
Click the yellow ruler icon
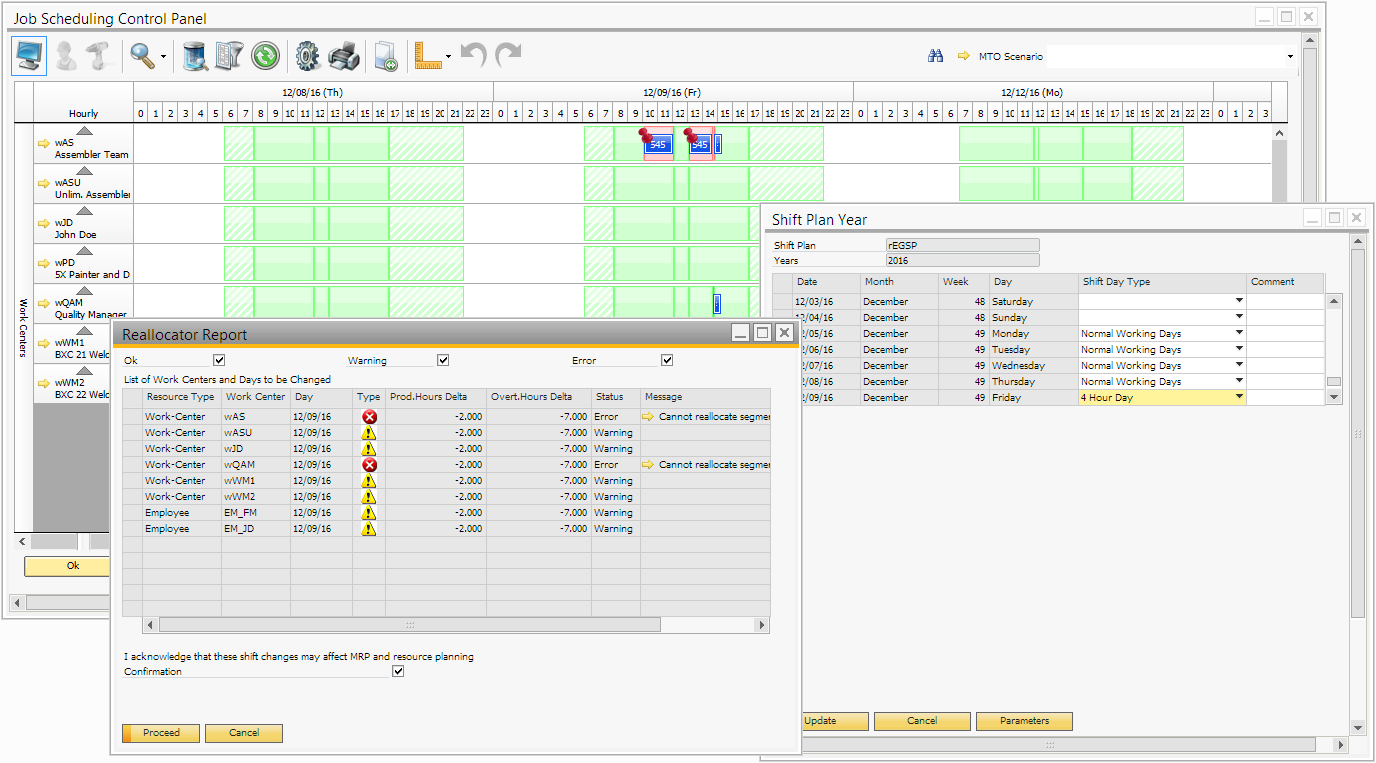pyautogui.click(x=428, y=56)
